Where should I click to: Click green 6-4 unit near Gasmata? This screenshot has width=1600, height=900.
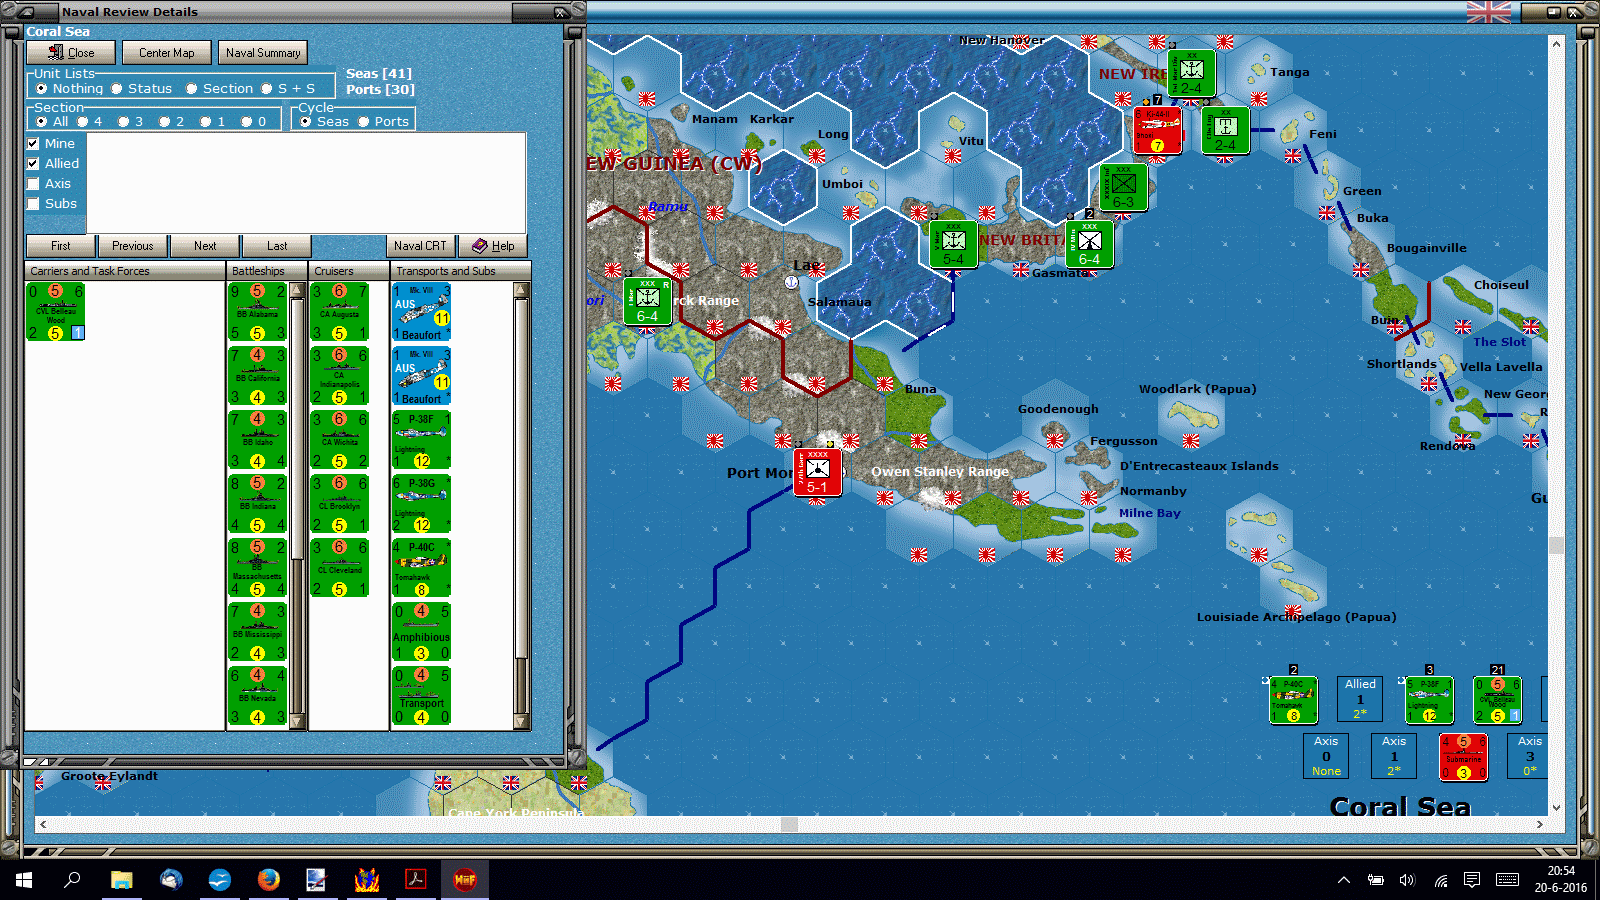pos(1089,245)
